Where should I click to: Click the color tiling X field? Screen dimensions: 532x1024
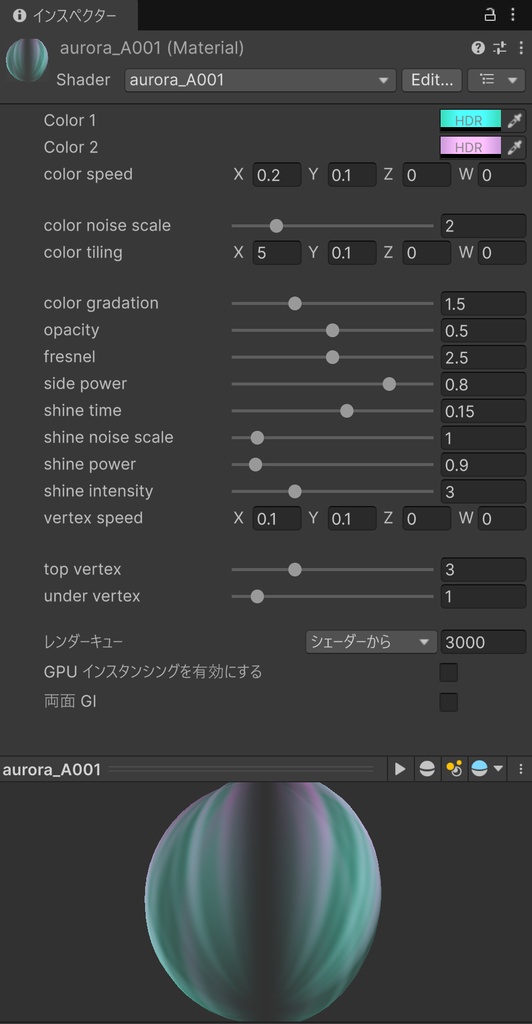coord(277,253)
